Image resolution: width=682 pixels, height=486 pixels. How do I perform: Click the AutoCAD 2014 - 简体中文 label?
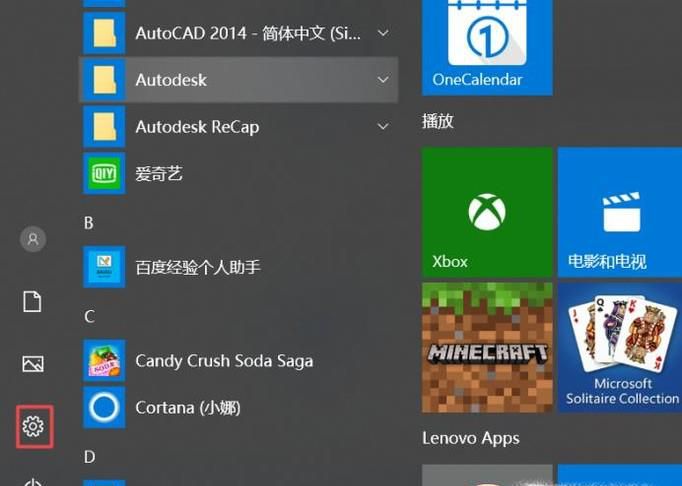click(x=248, y=33)
